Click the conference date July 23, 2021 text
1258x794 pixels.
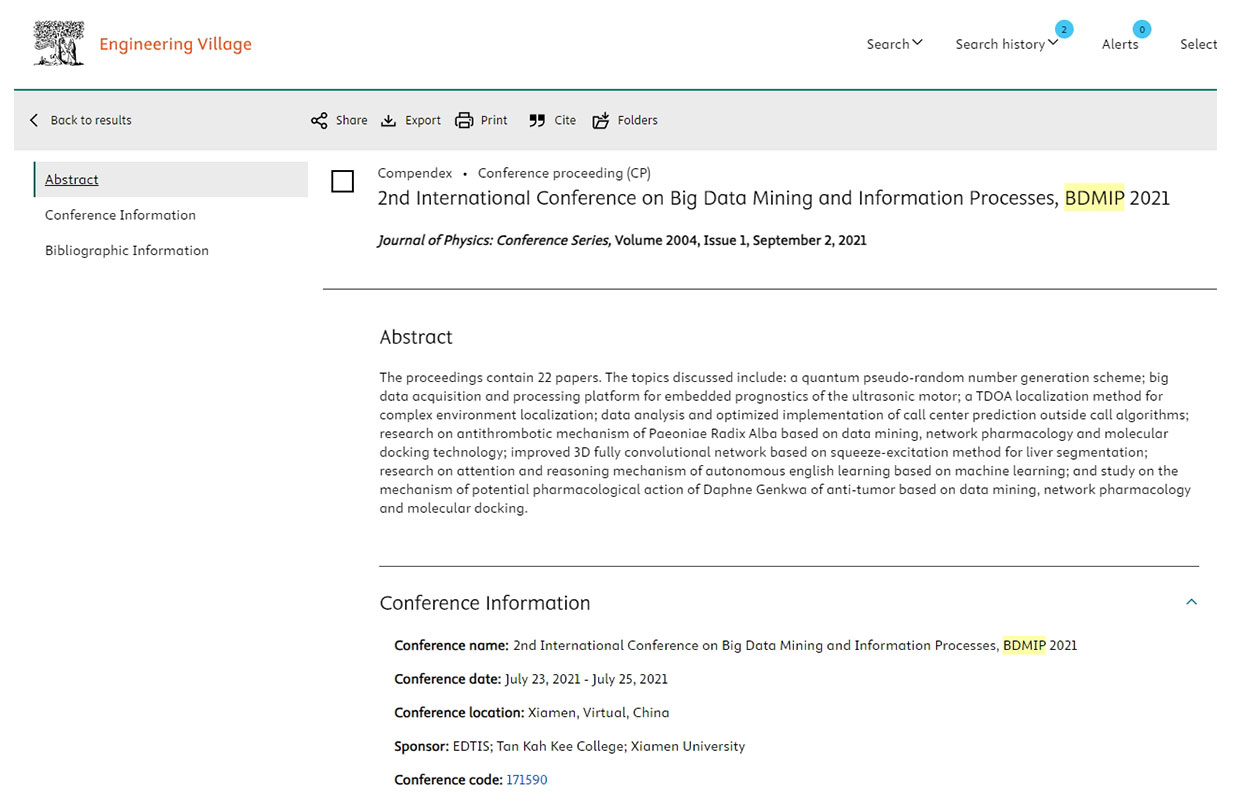coord(586,679)
